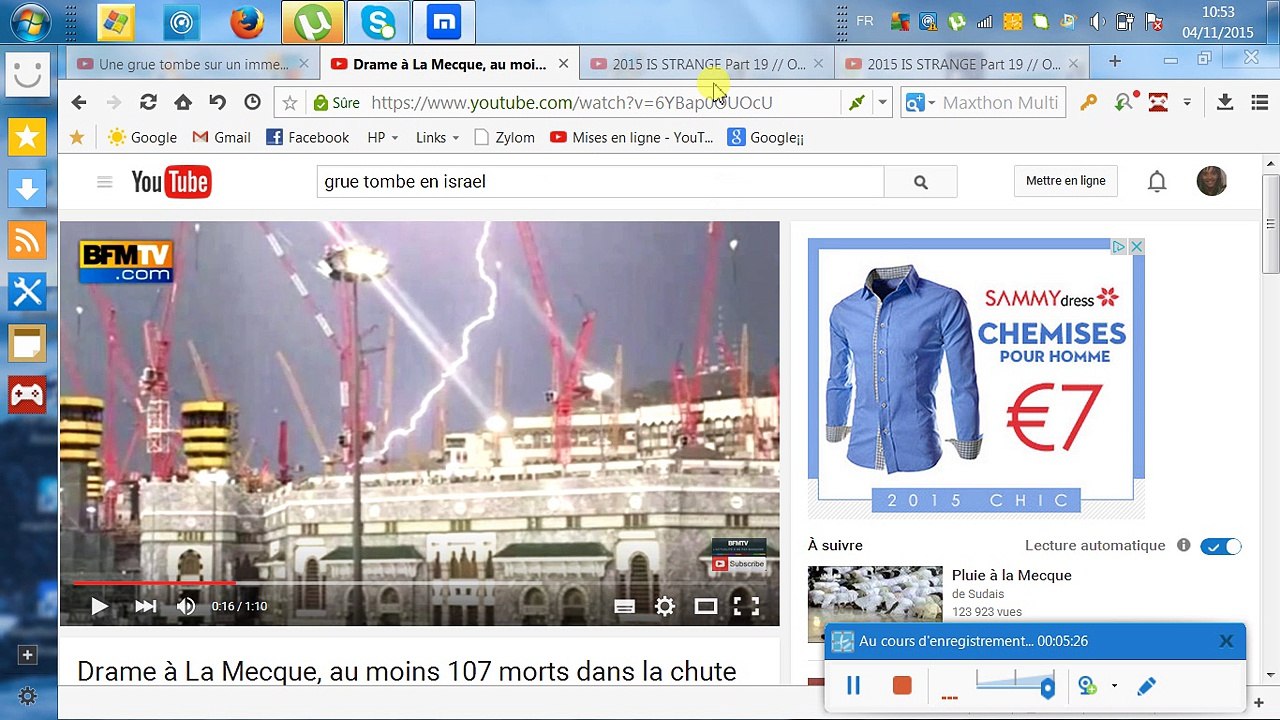Screen dimensions: 1280x720
Task: Open the YouTube hamburger guide menu
Action: (x=104, y=181)
